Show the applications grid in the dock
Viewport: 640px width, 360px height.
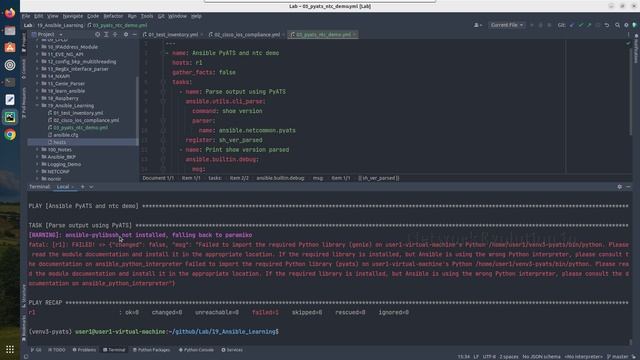point(10,349)
